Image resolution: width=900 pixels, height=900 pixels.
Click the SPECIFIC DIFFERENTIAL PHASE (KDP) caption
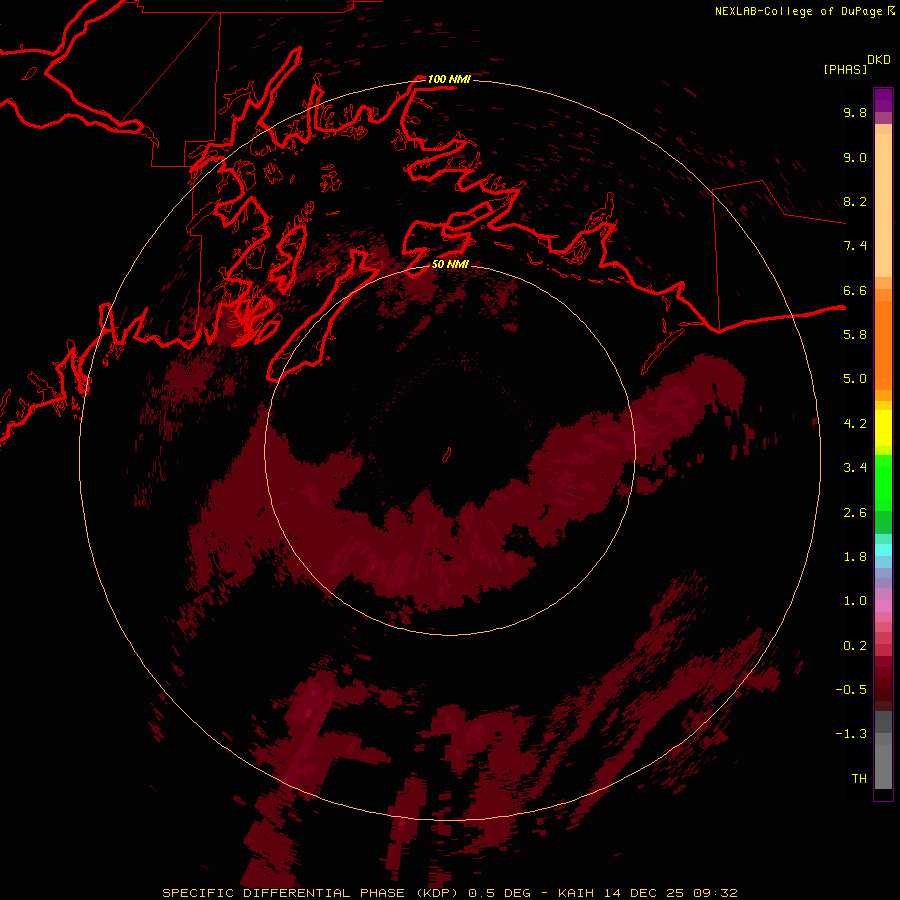tap(311, 893)
